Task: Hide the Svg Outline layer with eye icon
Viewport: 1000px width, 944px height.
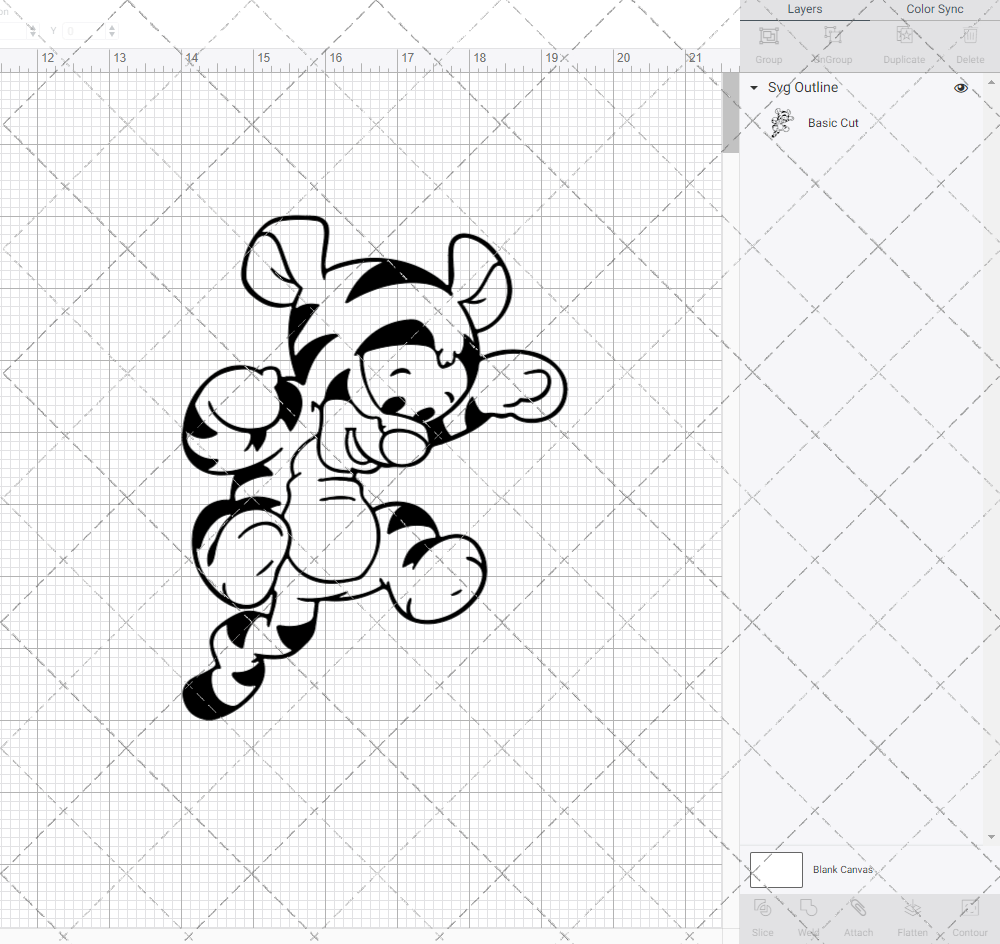Action: coord(960,87)
